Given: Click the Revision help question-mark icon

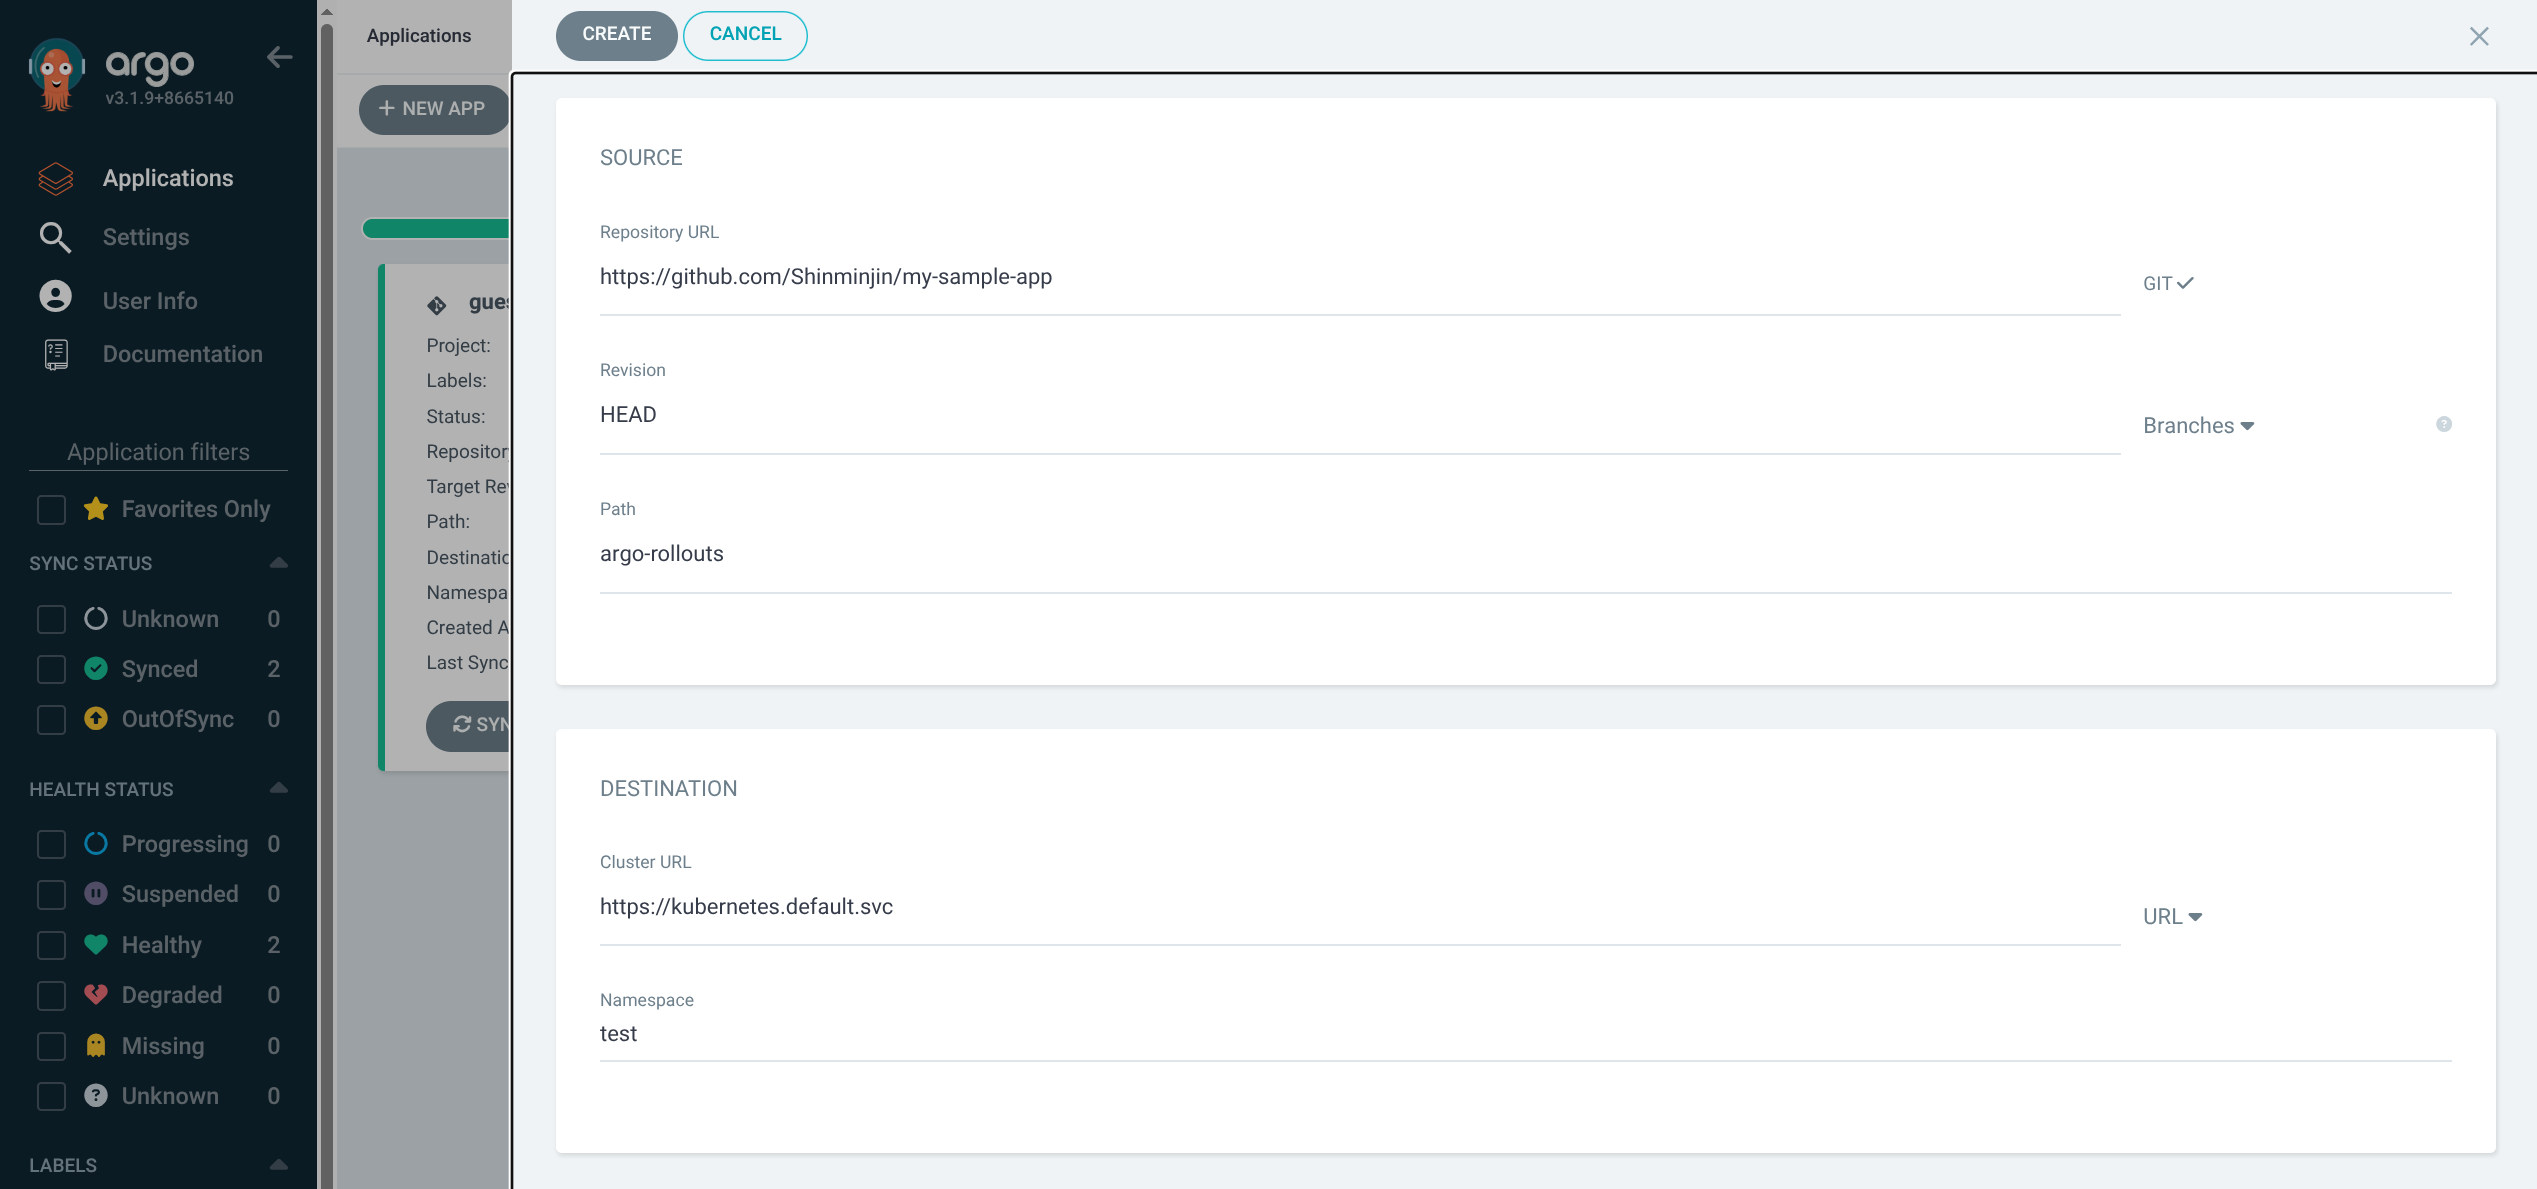Looking at the screenshot, I should tap(2443, 424).
